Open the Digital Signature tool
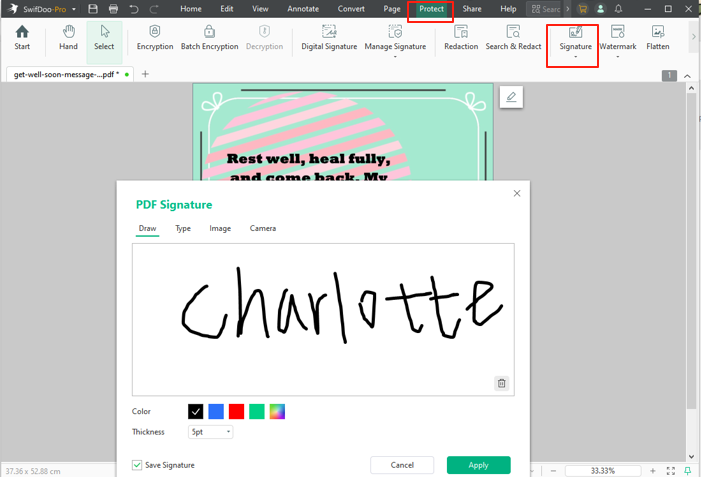Image resolution: width=701 pixels, height=477 pixels. point(329,38)
